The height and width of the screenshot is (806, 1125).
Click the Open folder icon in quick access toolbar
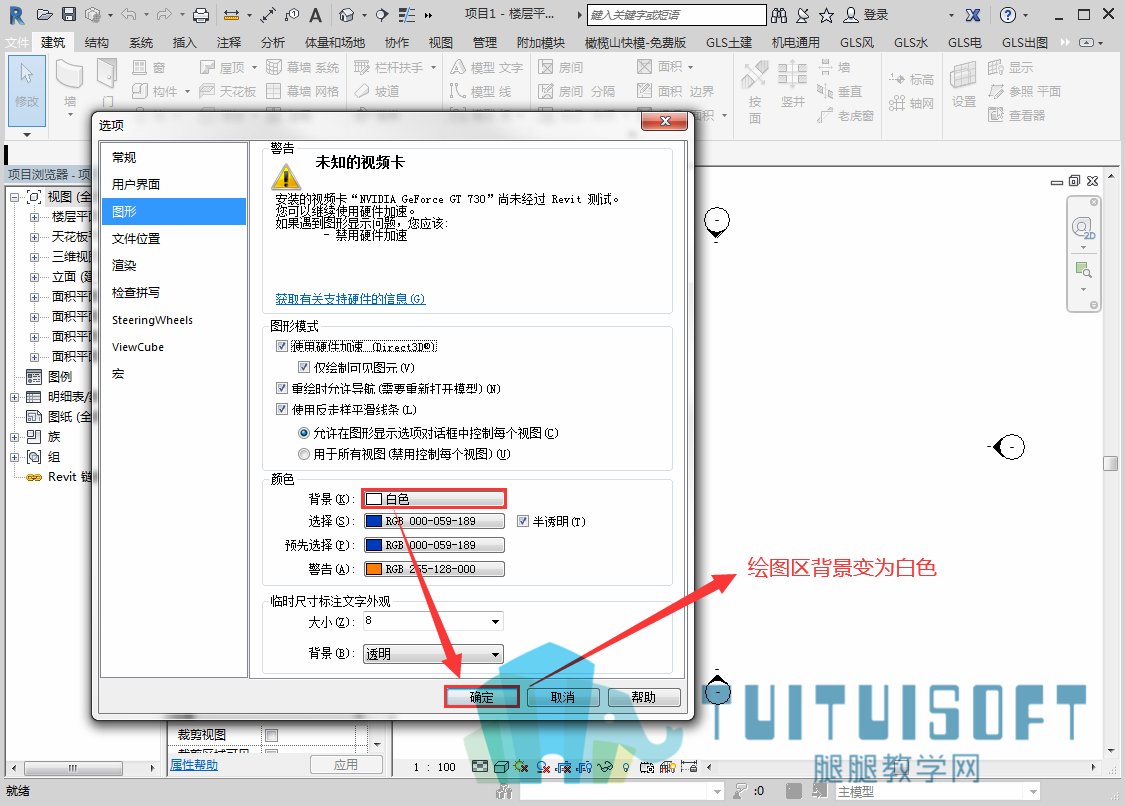(x=44, y=14)
